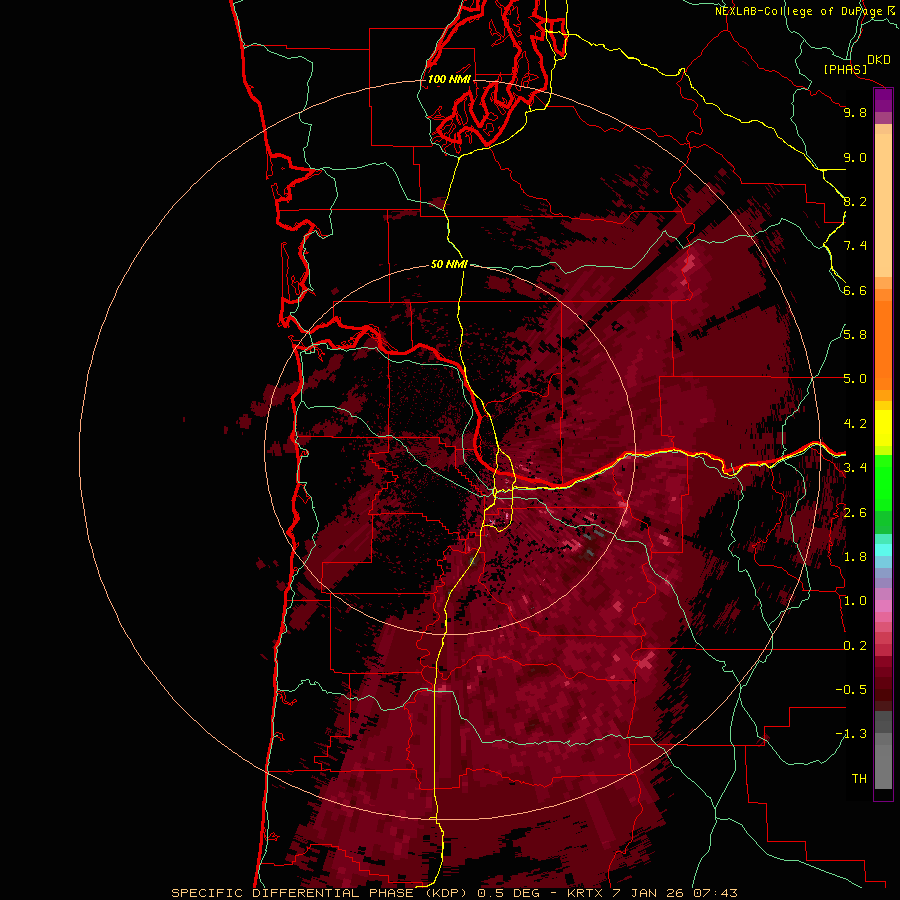Click the 1.0 value on the scale
Image resolution: width=900 pixels, height=900 pixels.
point(855,601)
